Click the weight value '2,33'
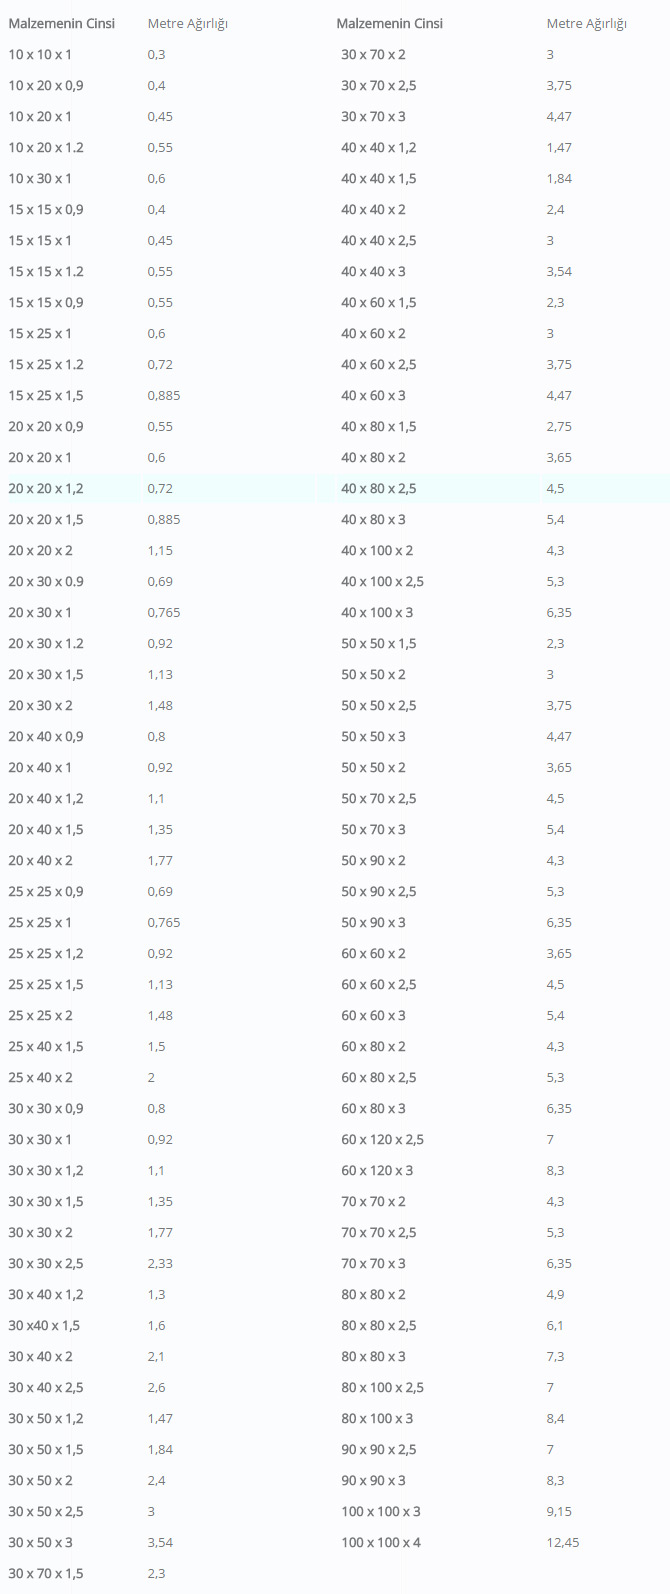Image resolution: width=670 pixels, height=1594 pixels. pos(160,1263)
